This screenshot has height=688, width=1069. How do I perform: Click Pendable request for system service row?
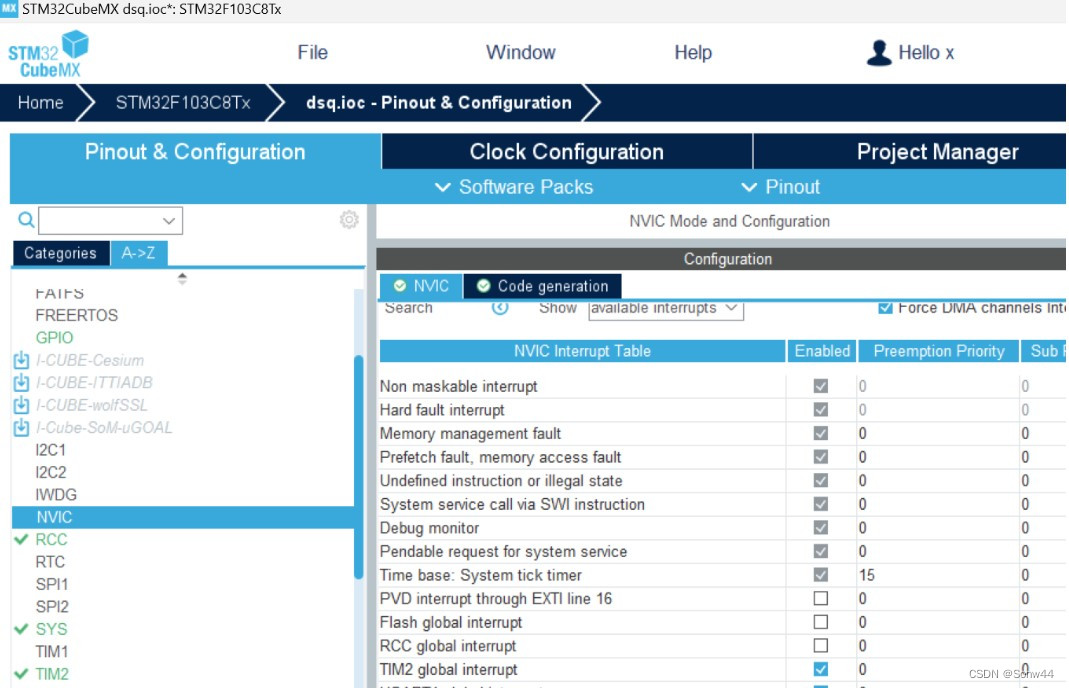pos(723,552)
